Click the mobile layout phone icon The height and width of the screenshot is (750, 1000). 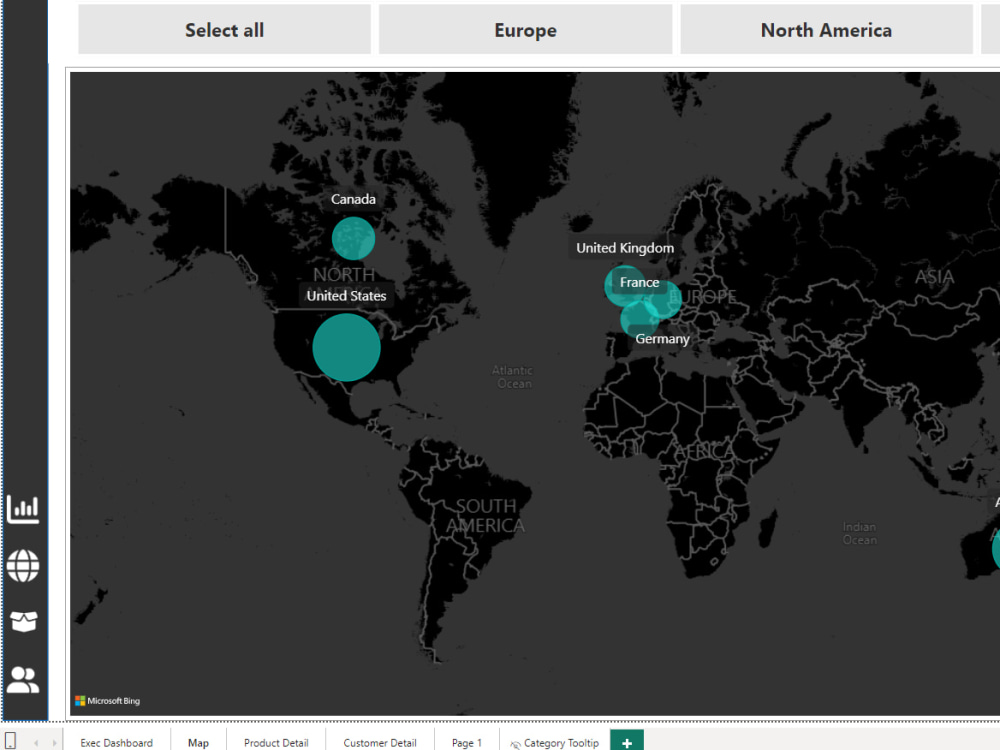coord(10,742)
